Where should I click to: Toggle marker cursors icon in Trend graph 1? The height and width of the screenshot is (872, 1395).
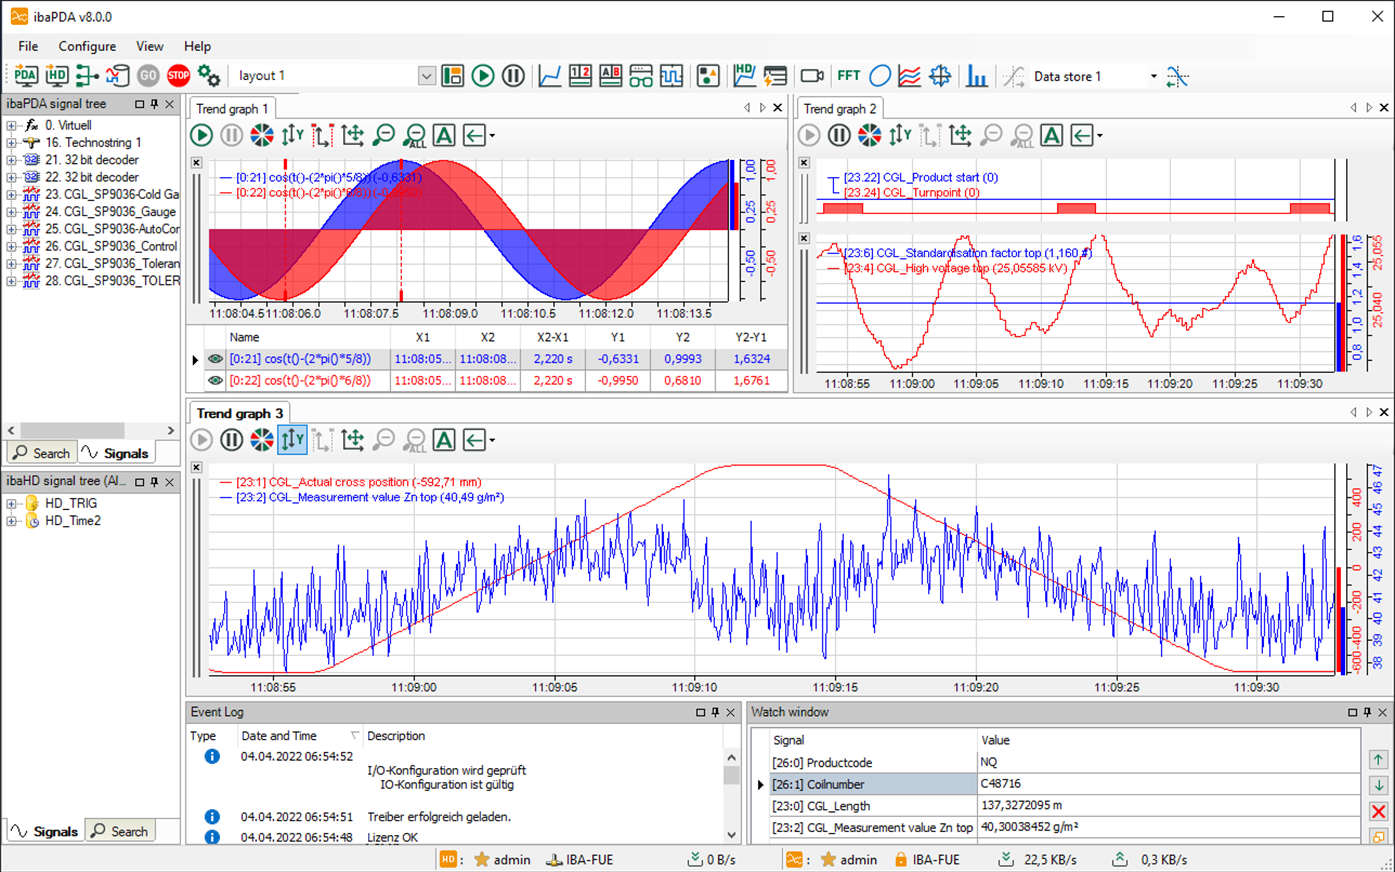322,135
